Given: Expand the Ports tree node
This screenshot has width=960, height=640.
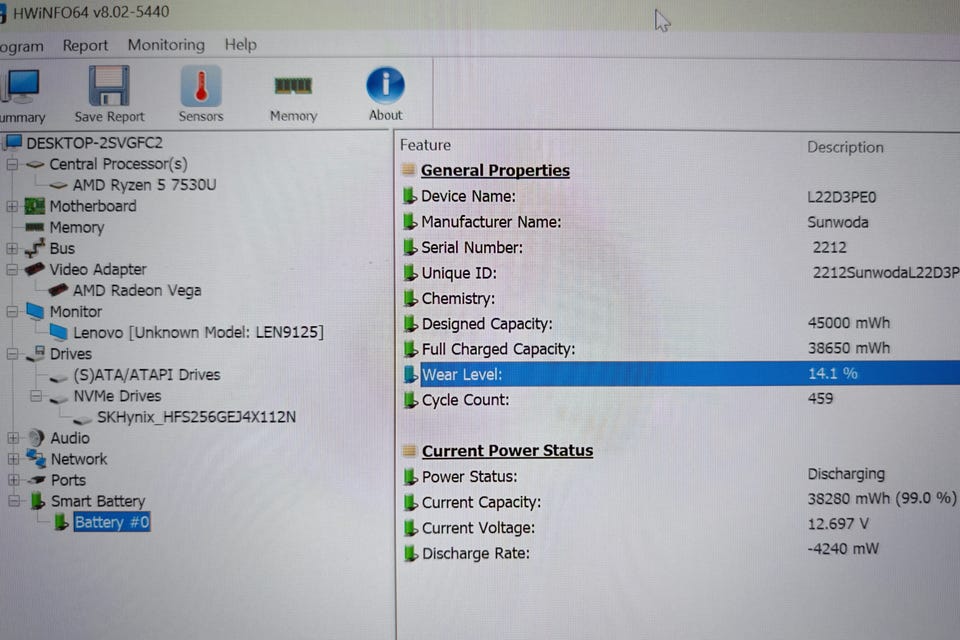Looking at the screenshot, I should click(x=13, y=480).
